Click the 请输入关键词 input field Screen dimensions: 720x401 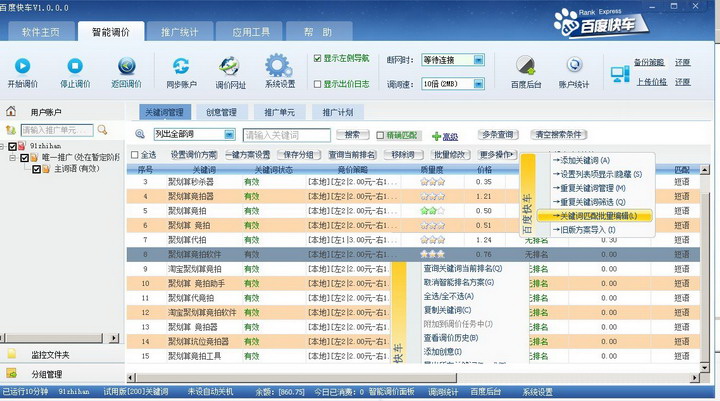tap(287, 135)
